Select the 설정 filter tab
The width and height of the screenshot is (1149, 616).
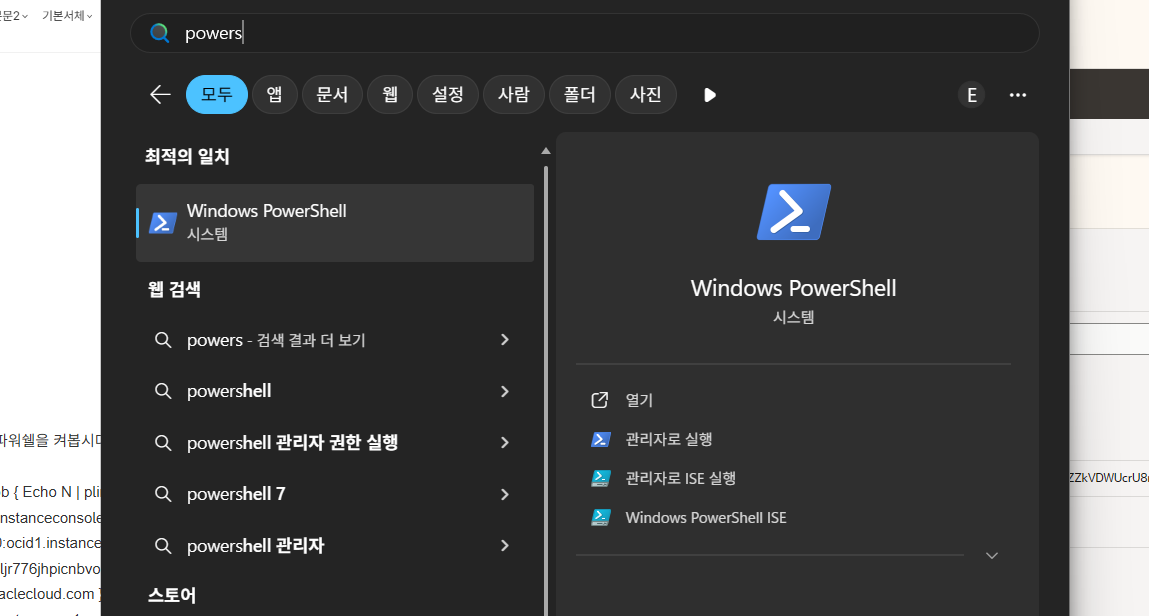point(448,94)
